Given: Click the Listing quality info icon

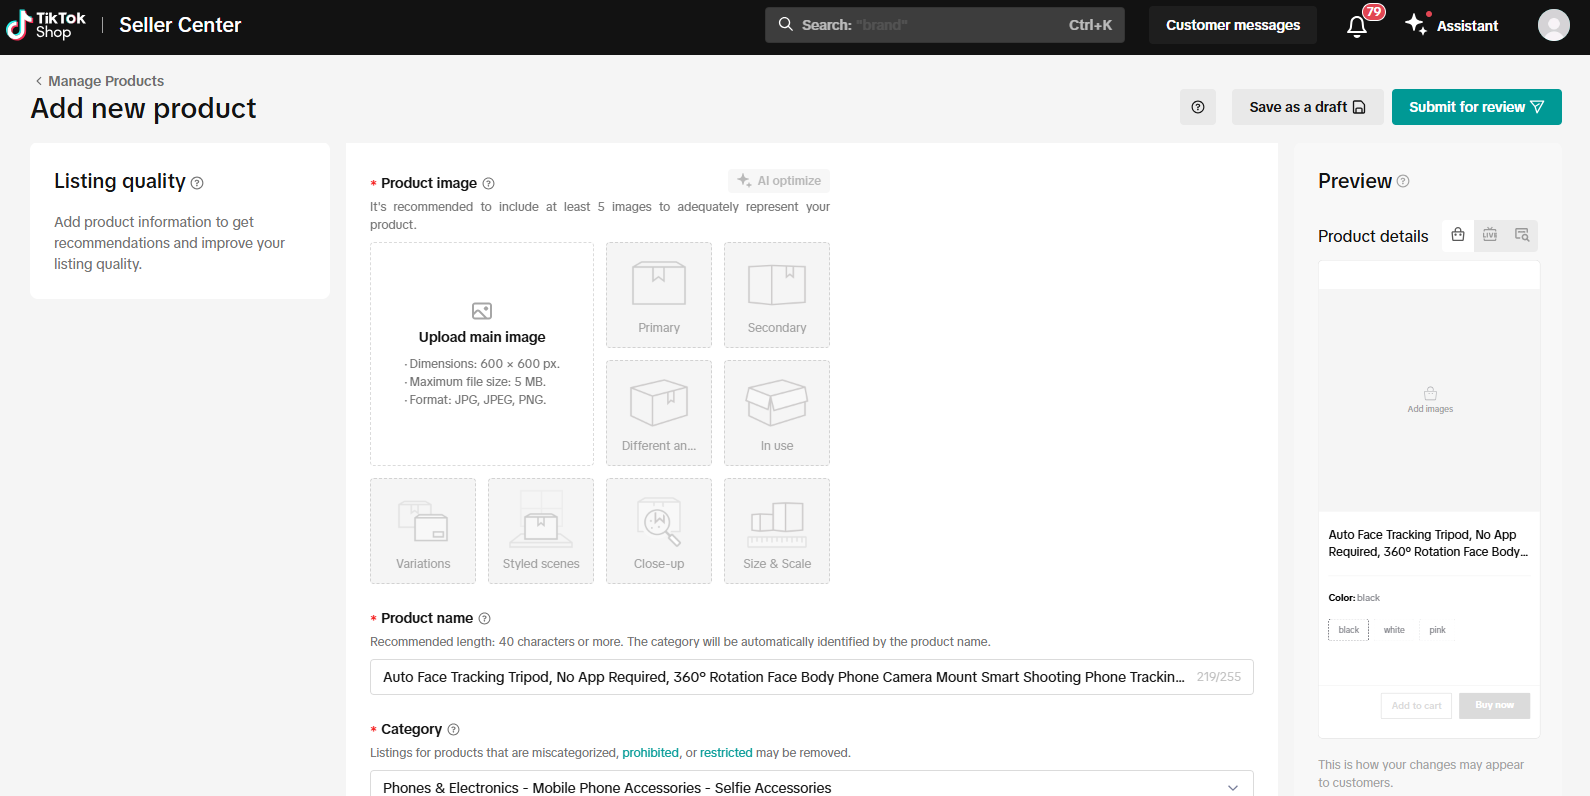Looking at the screenshot, I should tap(197, 183).
